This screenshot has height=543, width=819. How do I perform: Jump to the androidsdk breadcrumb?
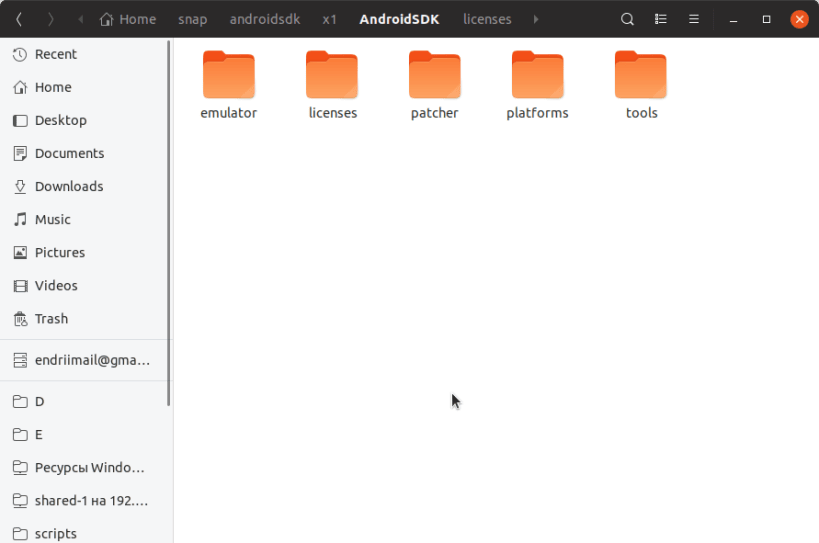coord(265,19)
